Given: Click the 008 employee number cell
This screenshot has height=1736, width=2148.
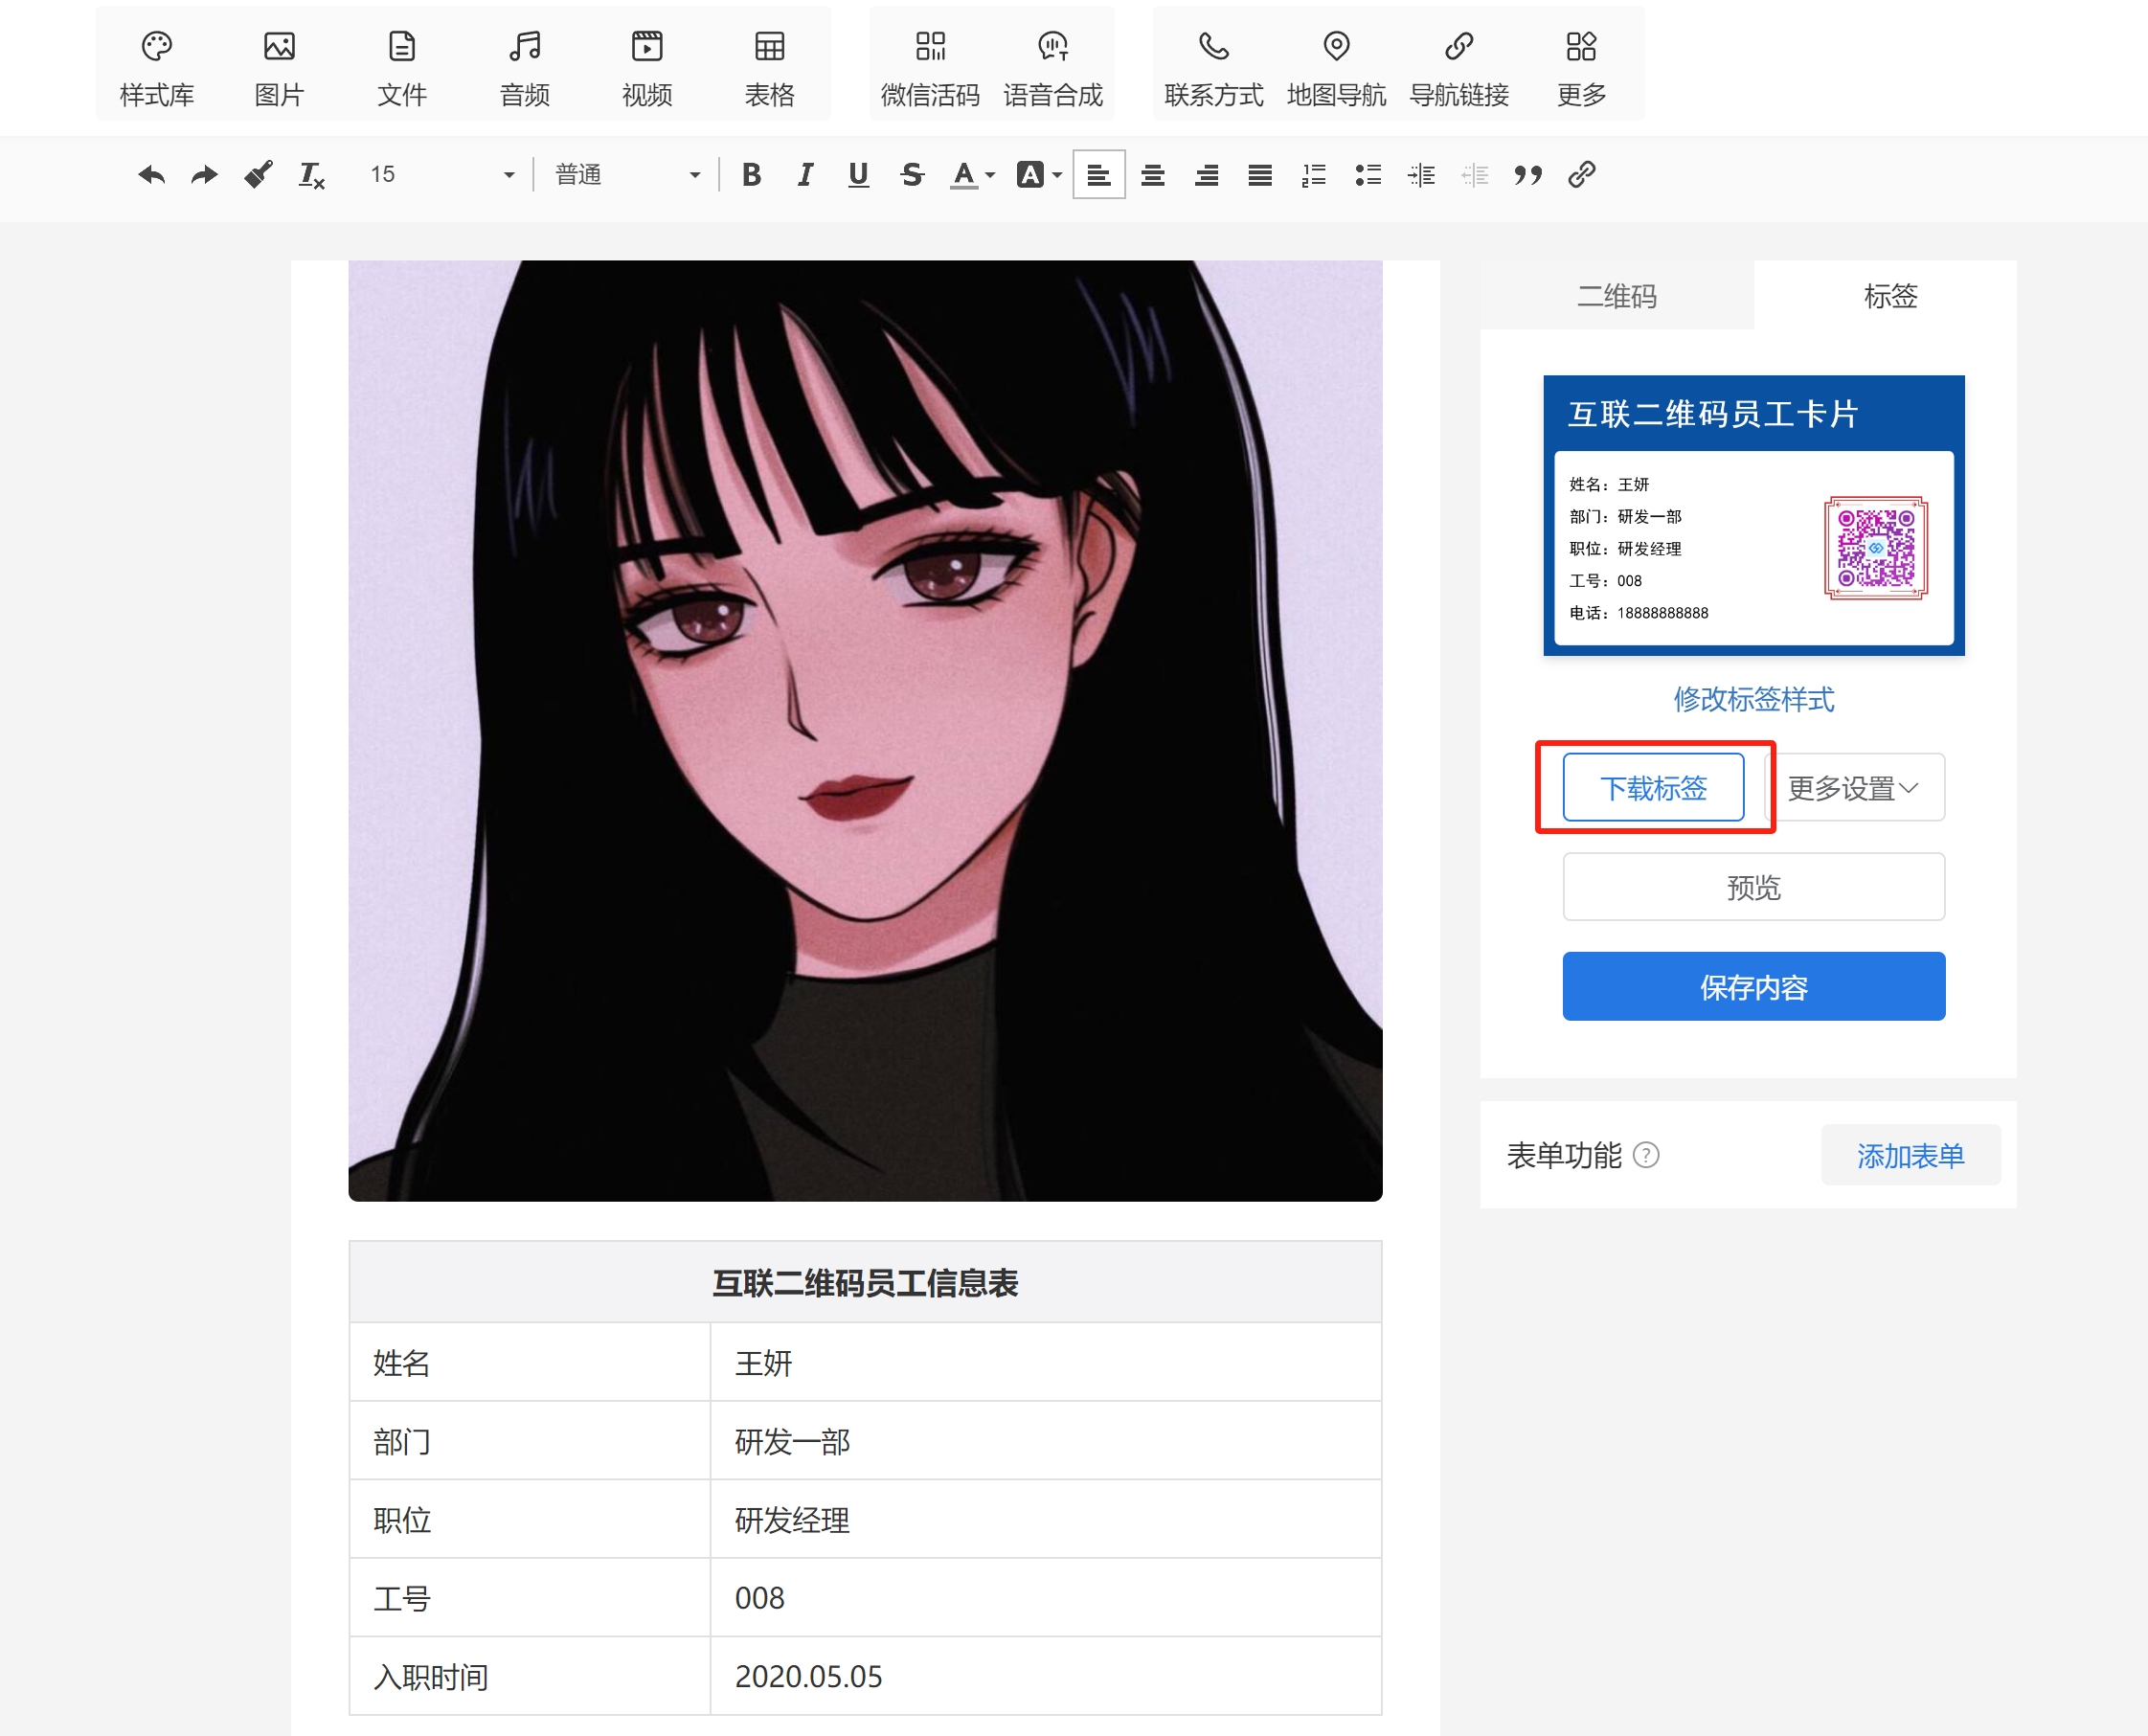Looking at the screenshot, I should click(x=1046, y=1597).
